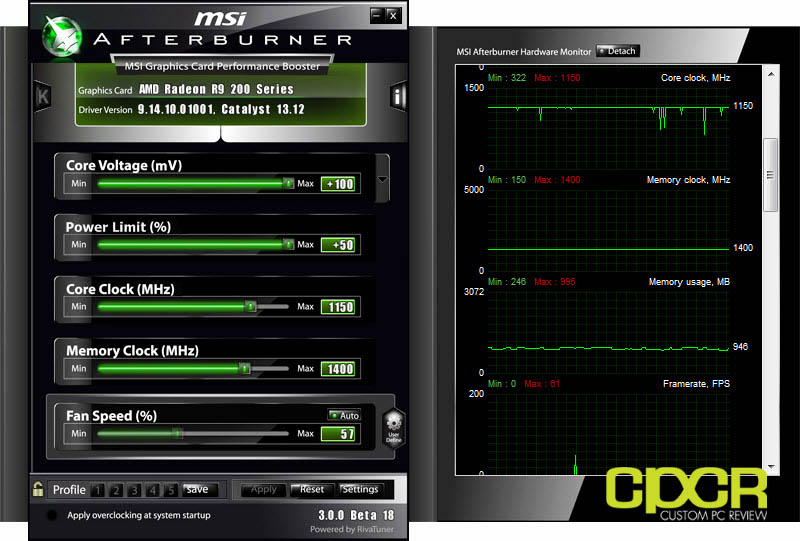Screen dimensions: 800x541
Task: Select profile slot 5
Action: (x=171, y=490)
